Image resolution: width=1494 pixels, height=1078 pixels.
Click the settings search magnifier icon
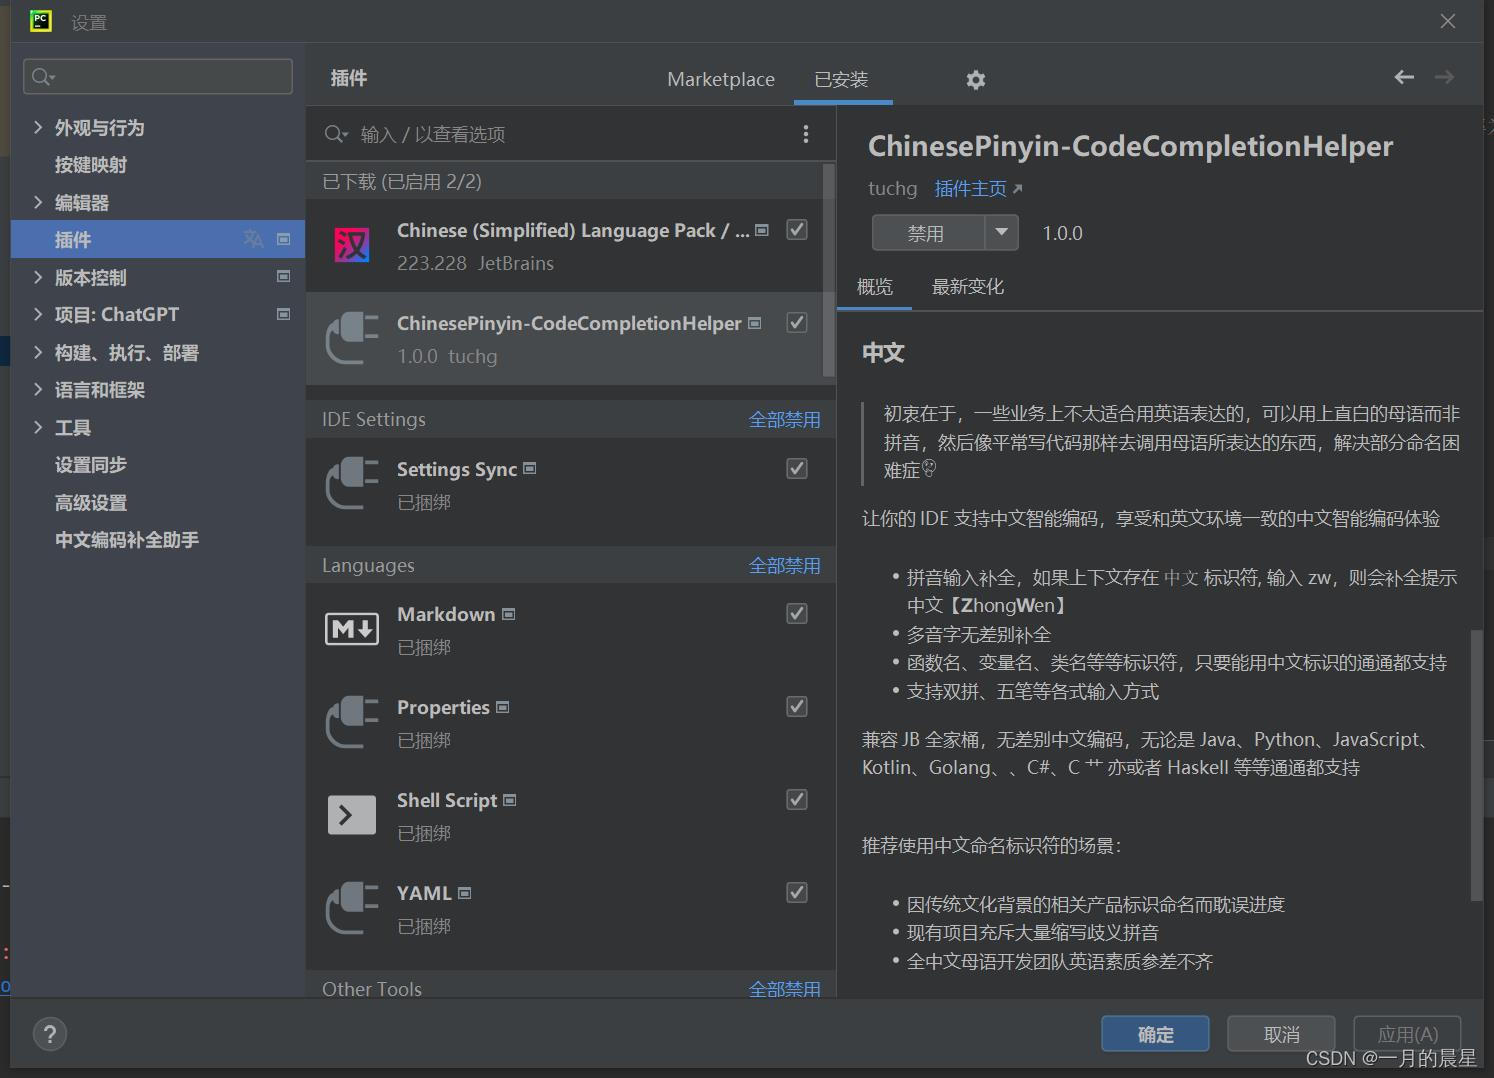[43, 77]
